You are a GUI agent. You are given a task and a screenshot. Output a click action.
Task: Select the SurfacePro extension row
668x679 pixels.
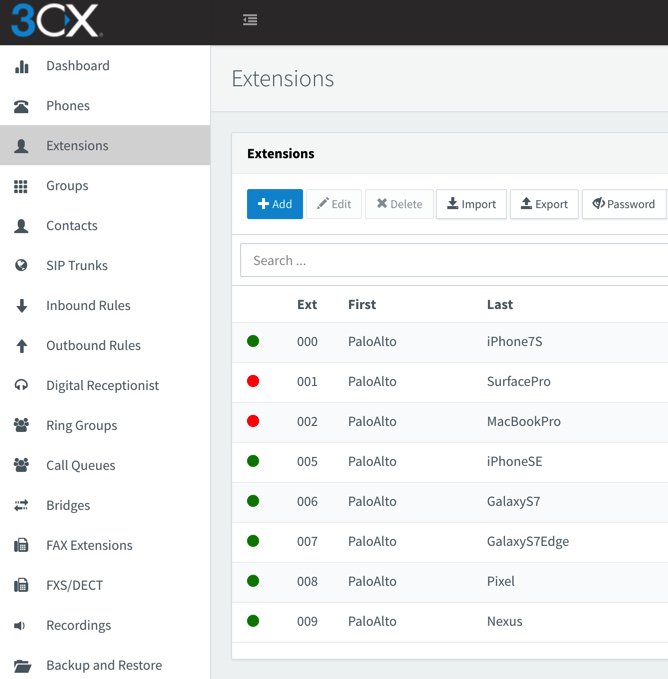tap(450, 382)
